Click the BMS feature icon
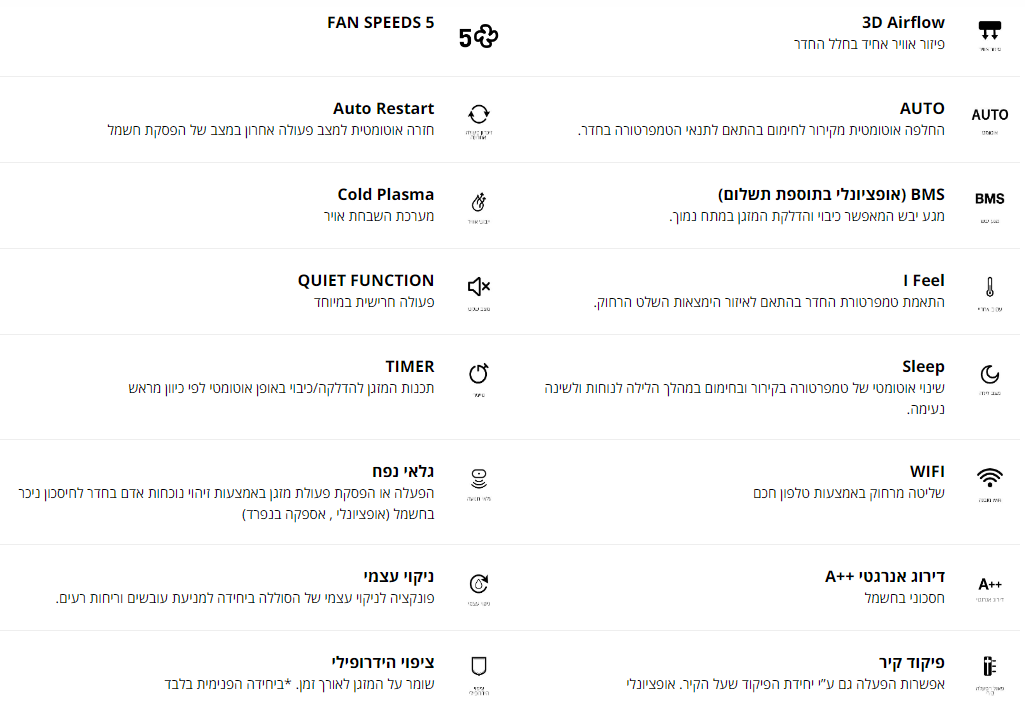Screen dimensions: 1025x725 (989, 199)
